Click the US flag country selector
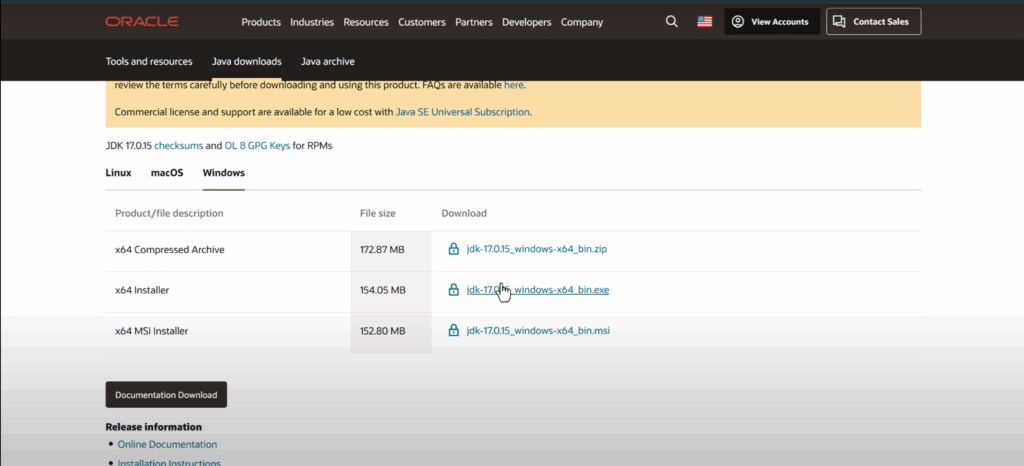The width and height of the screenshot is (1024, 466). (705, 21)
